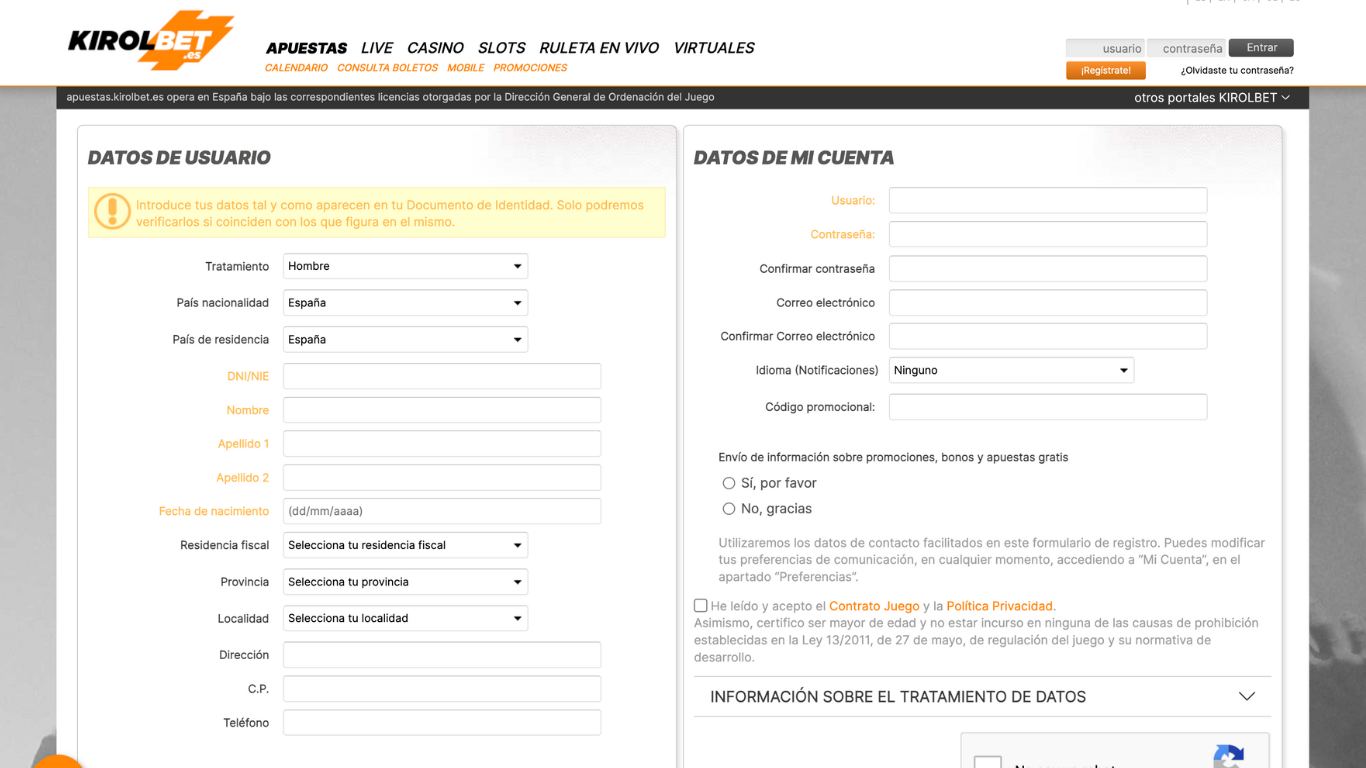Click the account Usuario input field

(1048, 200)
